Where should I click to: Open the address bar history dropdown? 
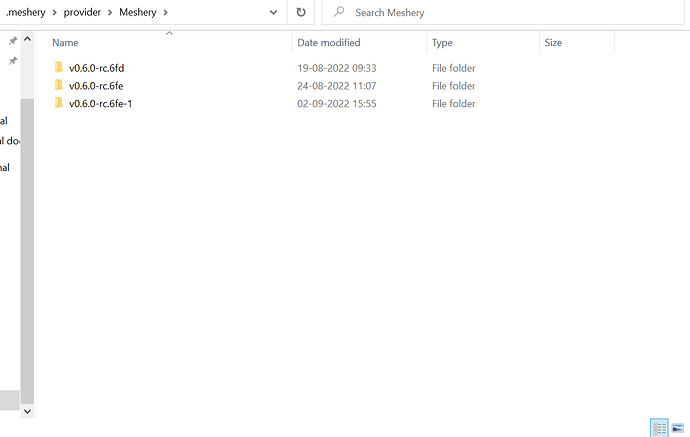pyautogui.click(x=273, y=12)
